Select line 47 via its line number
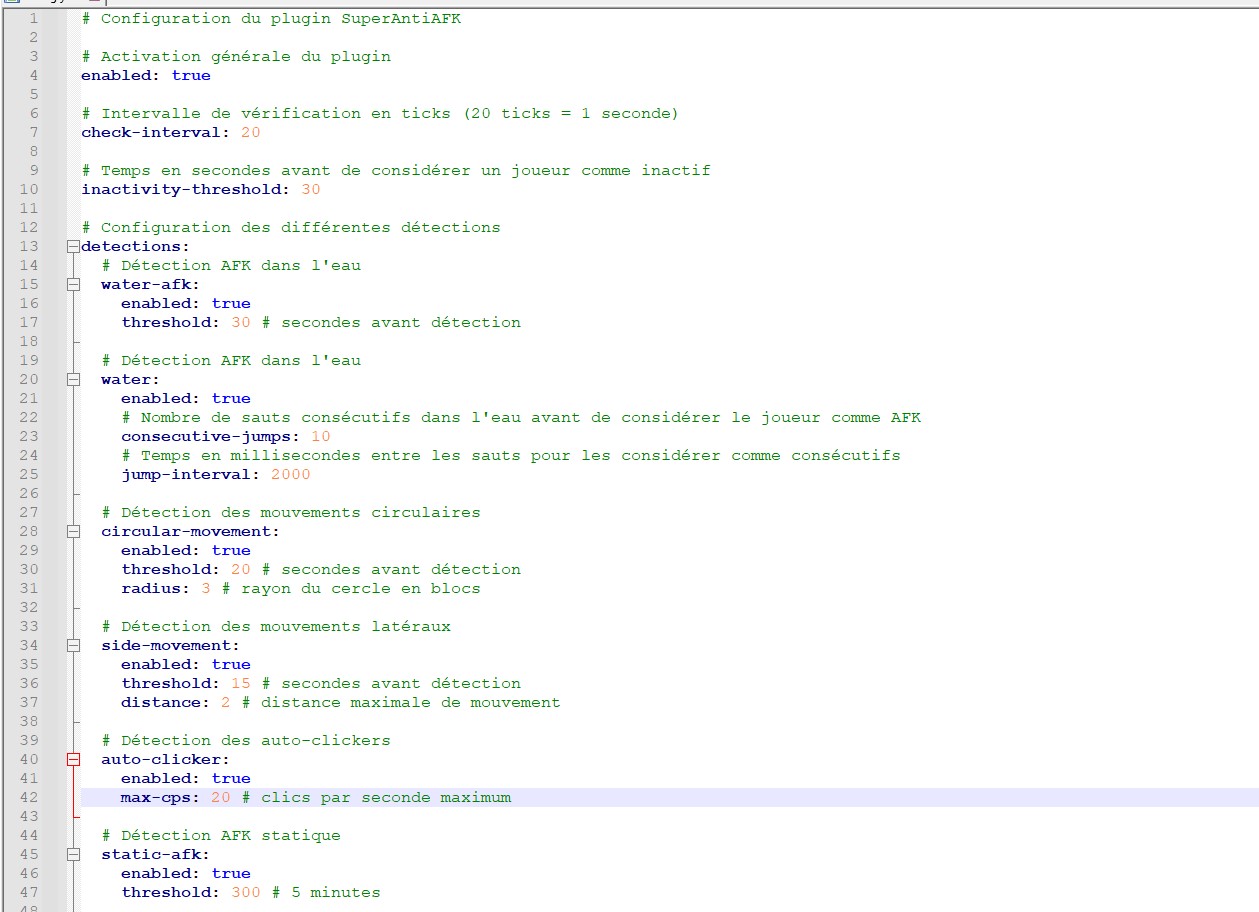This screenshot has height=912, width=1259. pyautogui.click(x=29, y=892)
